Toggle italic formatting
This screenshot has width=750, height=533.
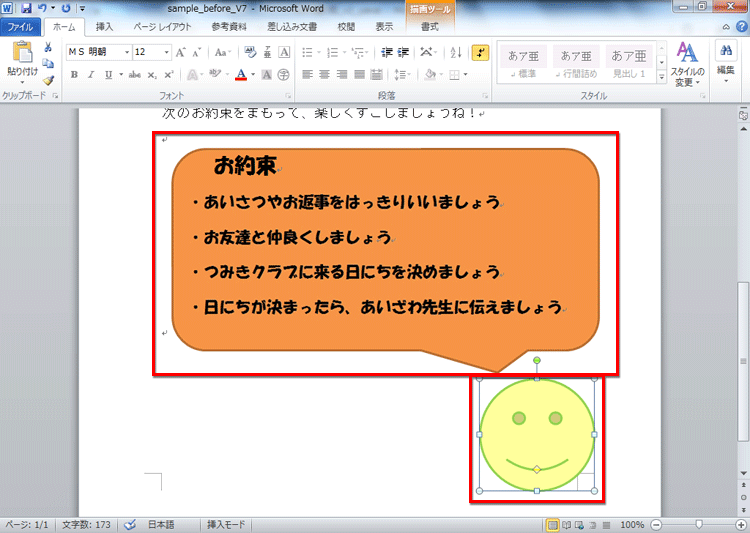(x=91, y=75)
